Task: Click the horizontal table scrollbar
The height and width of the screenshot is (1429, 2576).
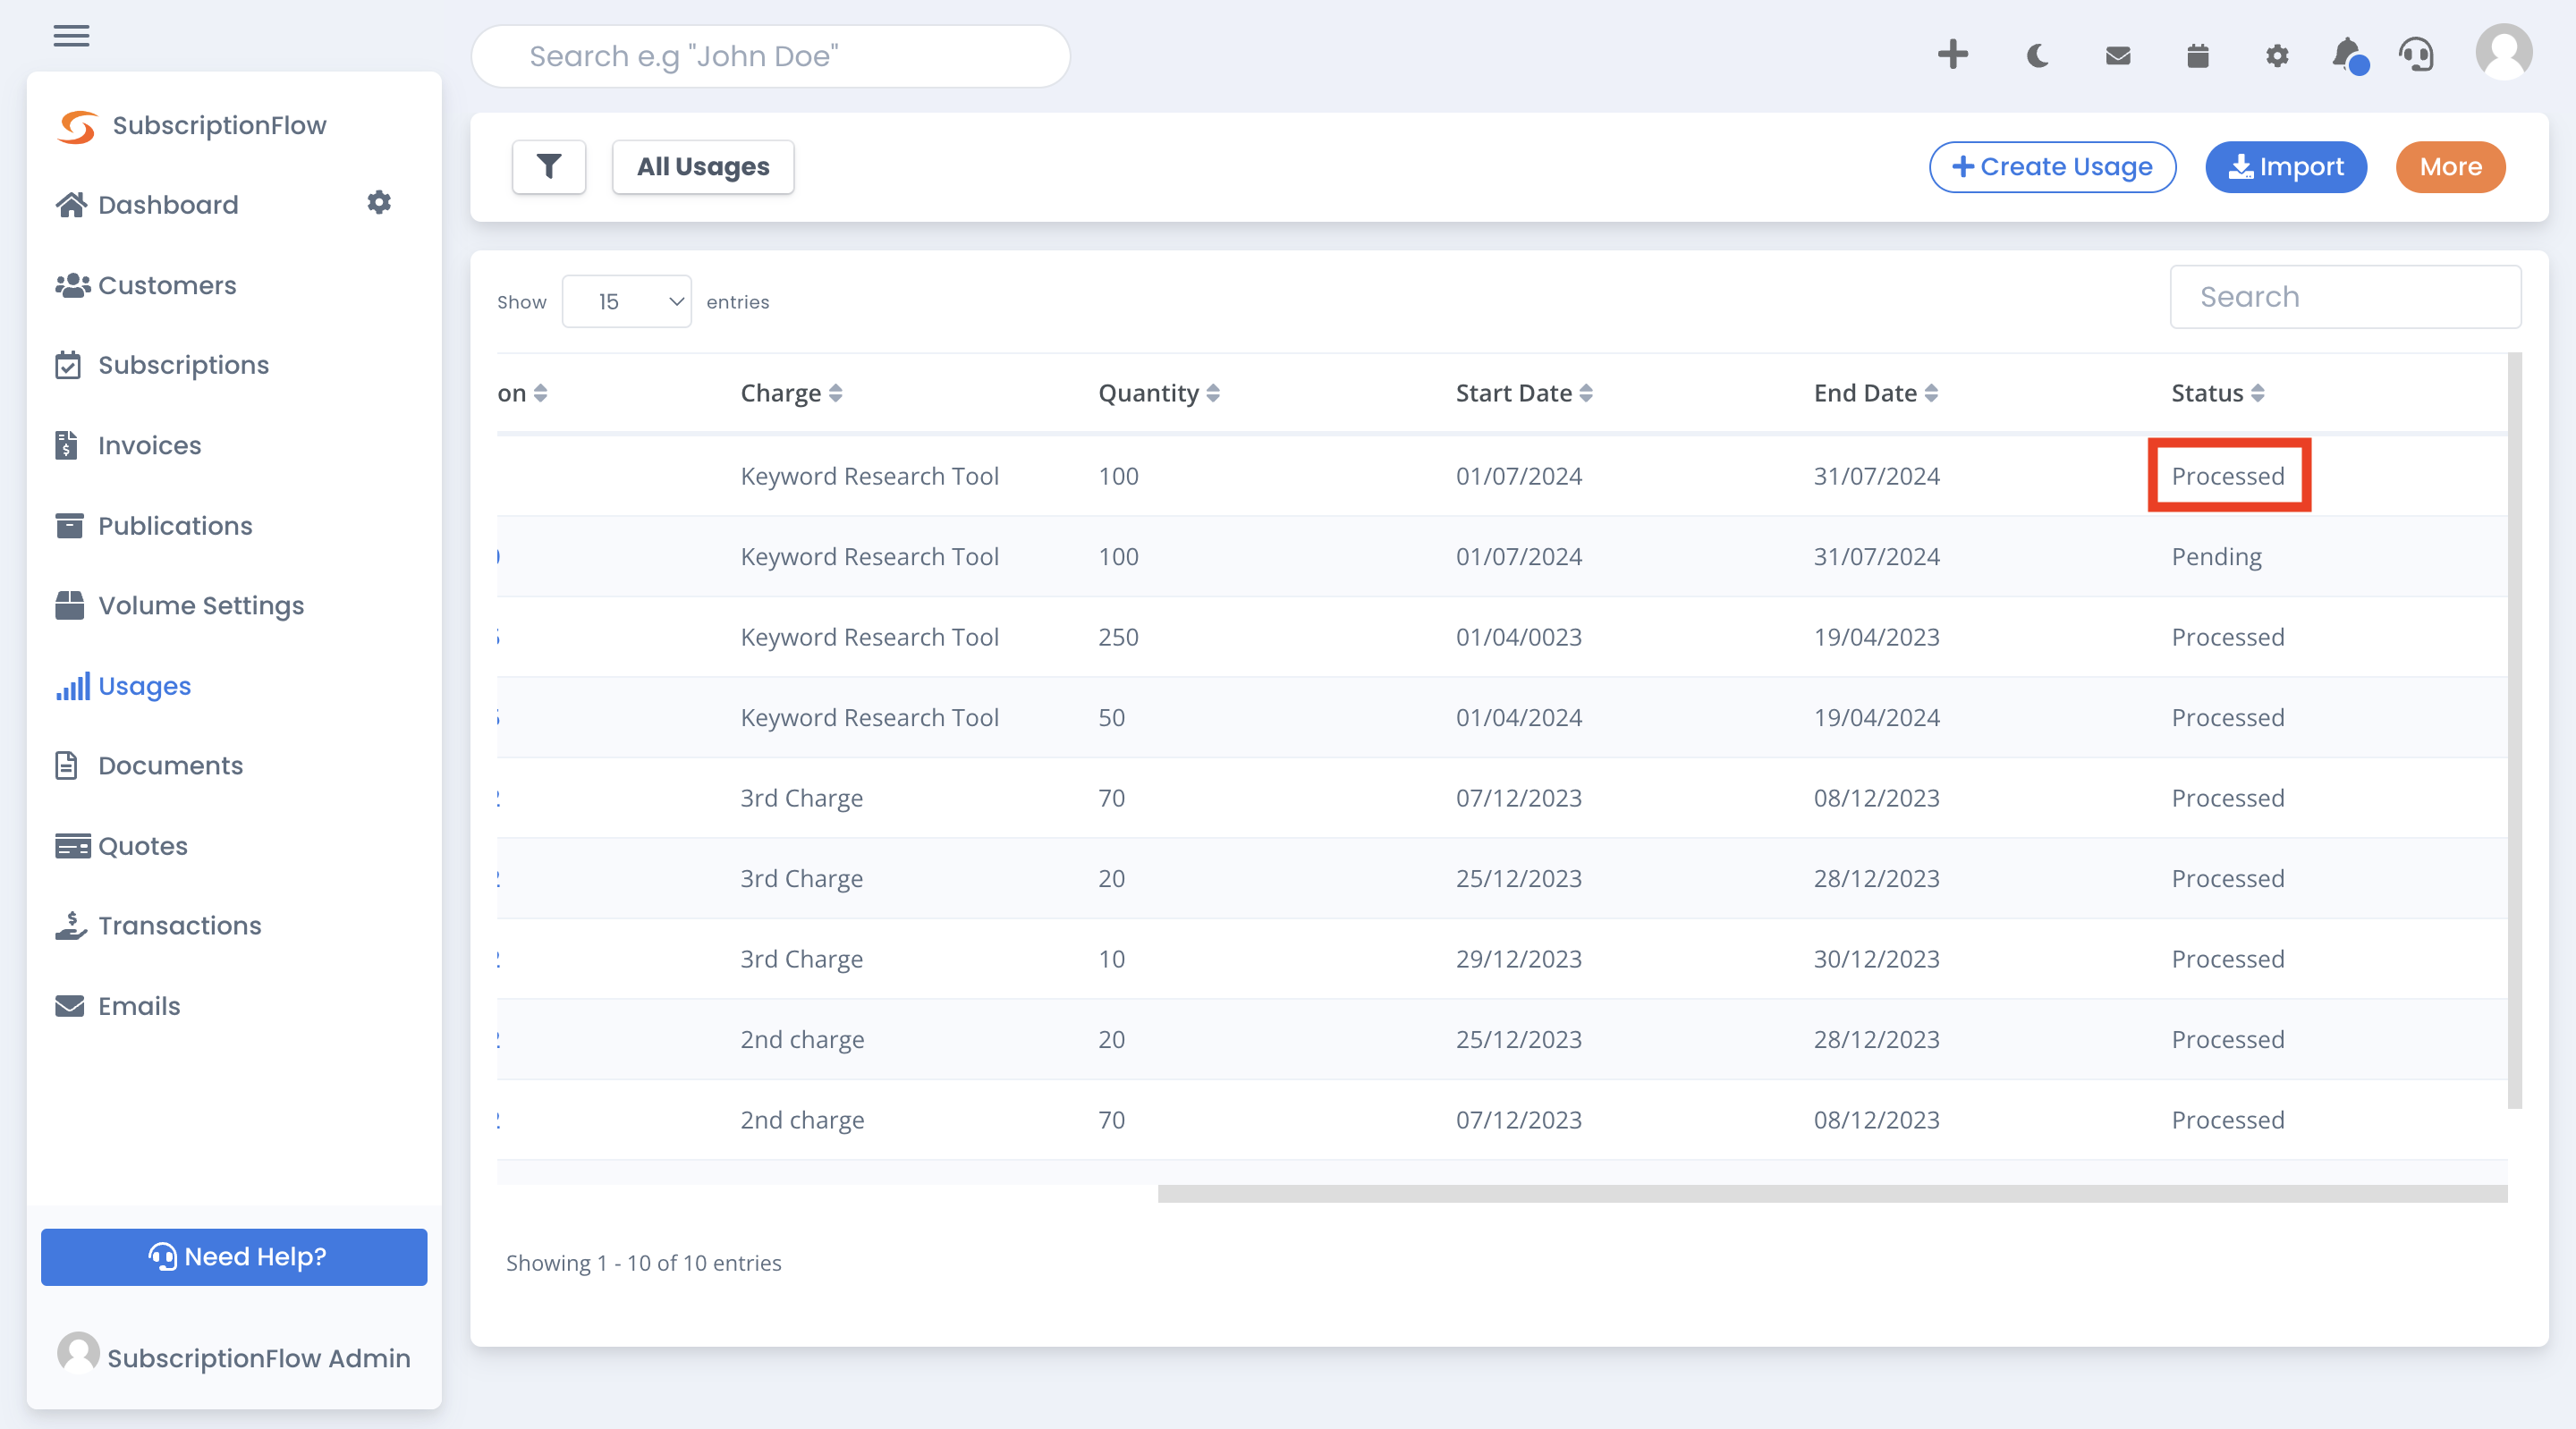Action: tap(1832, 1193)
